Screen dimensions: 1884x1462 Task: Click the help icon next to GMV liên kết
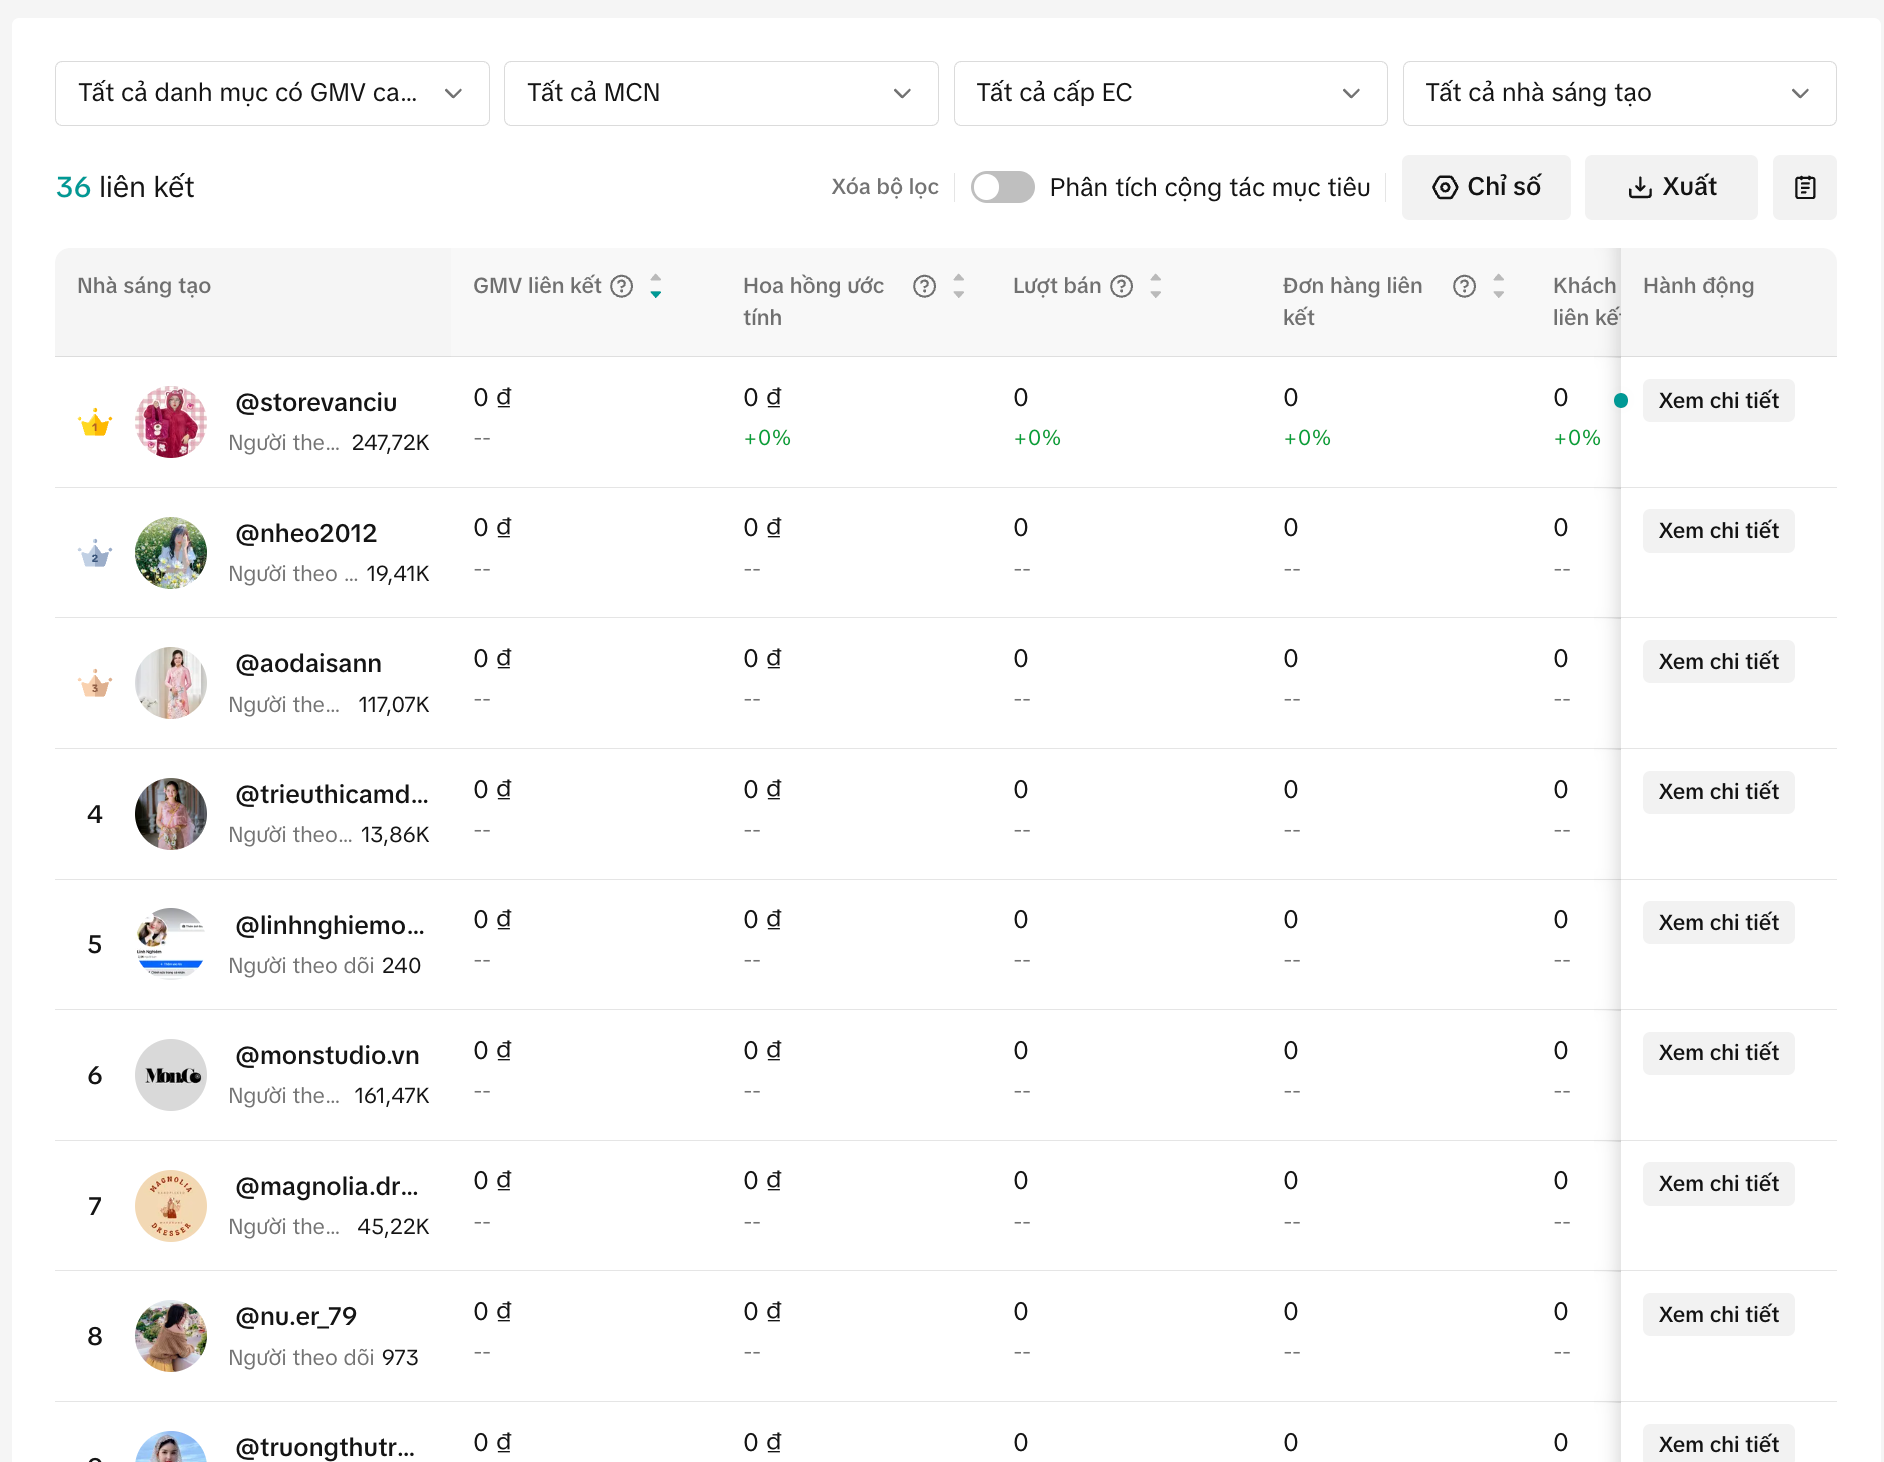[x=622, y=287]
